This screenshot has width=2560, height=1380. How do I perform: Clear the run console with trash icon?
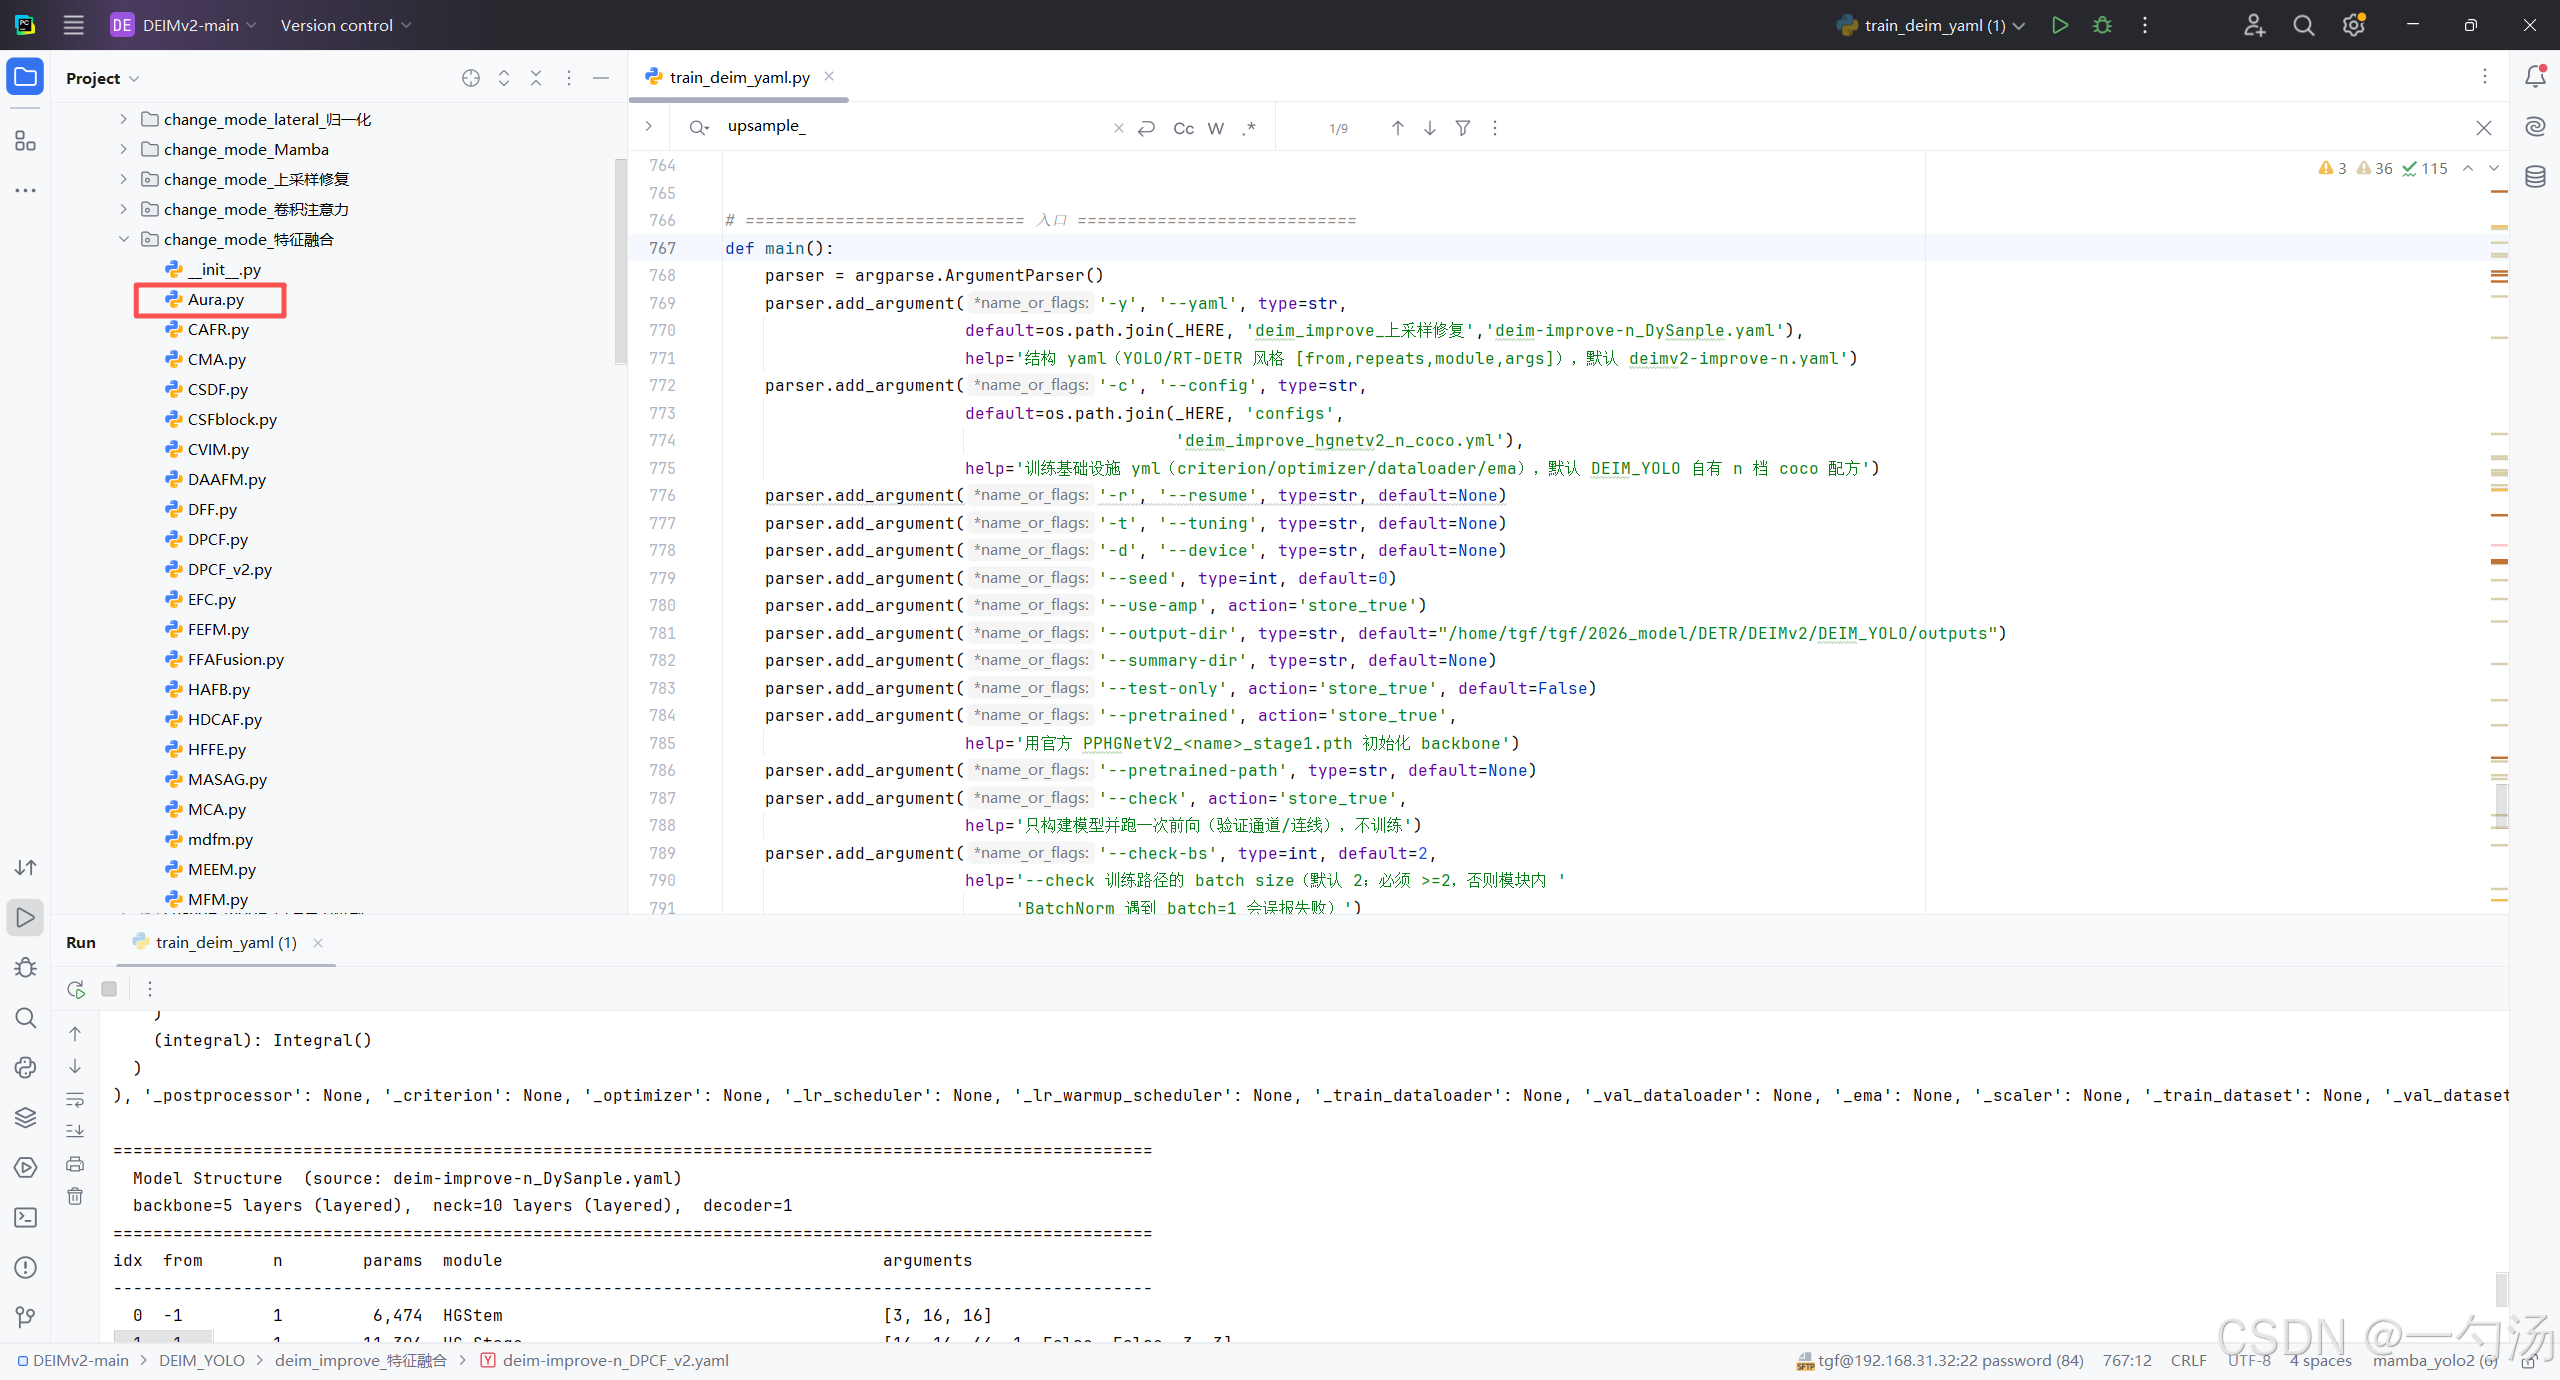[x=76, y=1196]
